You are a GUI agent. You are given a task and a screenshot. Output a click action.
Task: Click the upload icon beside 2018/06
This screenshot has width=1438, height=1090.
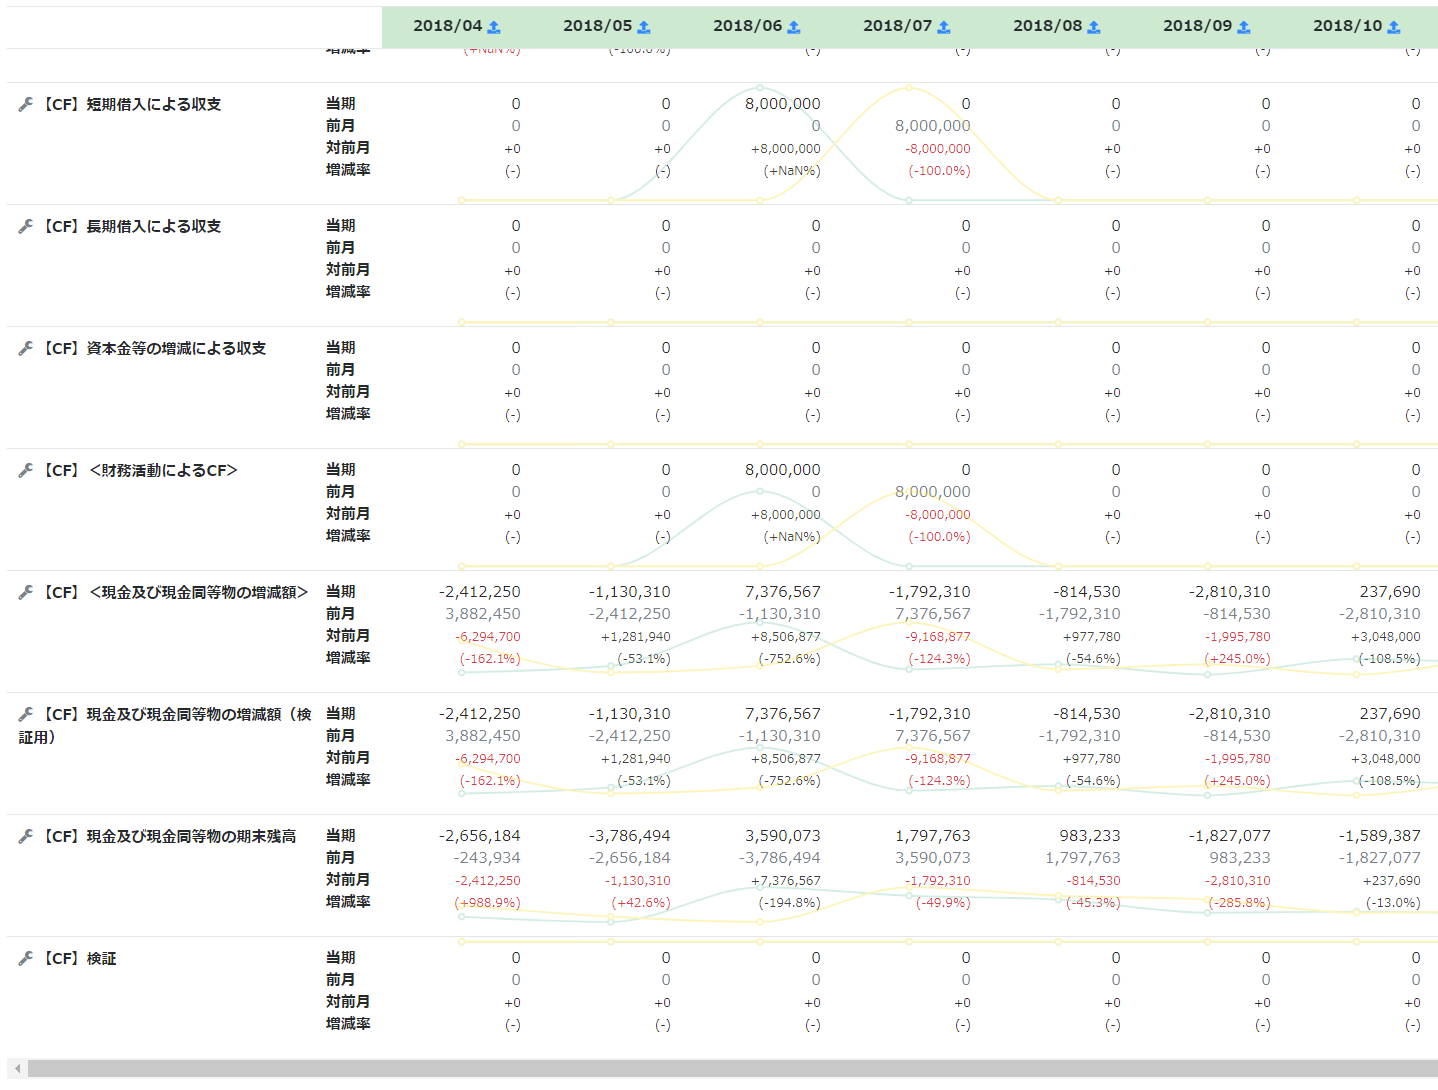point(794,27)
